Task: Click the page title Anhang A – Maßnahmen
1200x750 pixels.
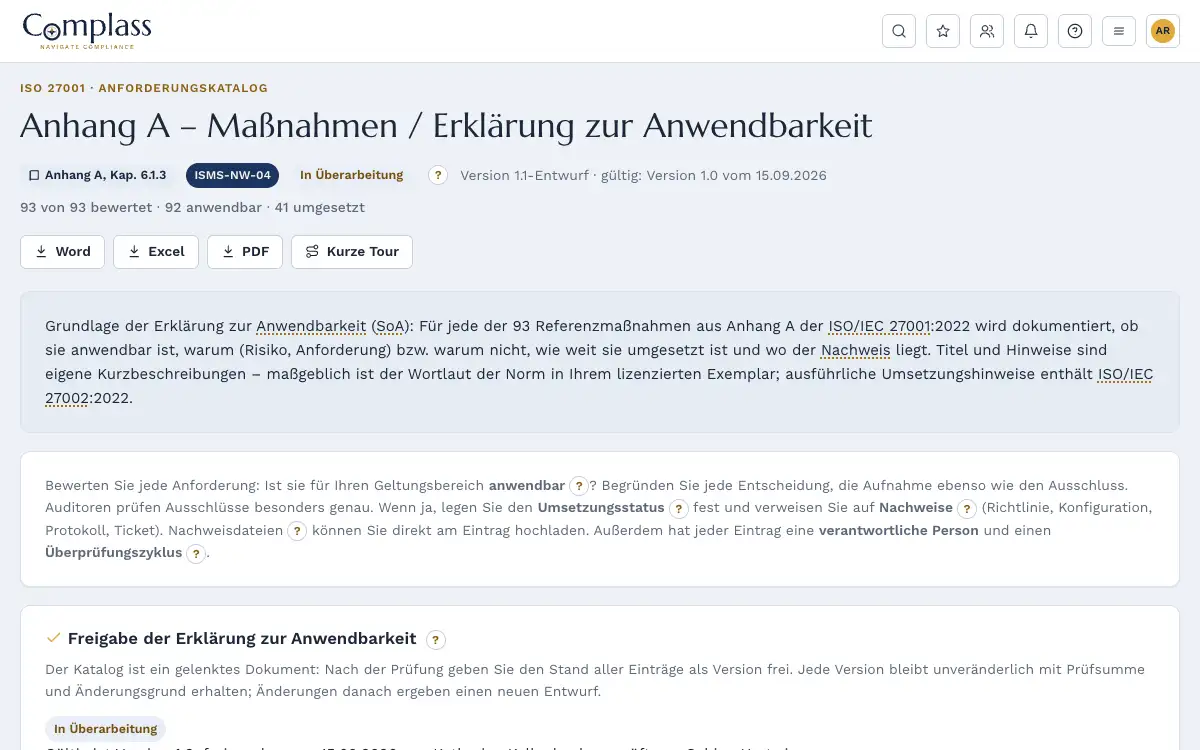Action: 446,126
